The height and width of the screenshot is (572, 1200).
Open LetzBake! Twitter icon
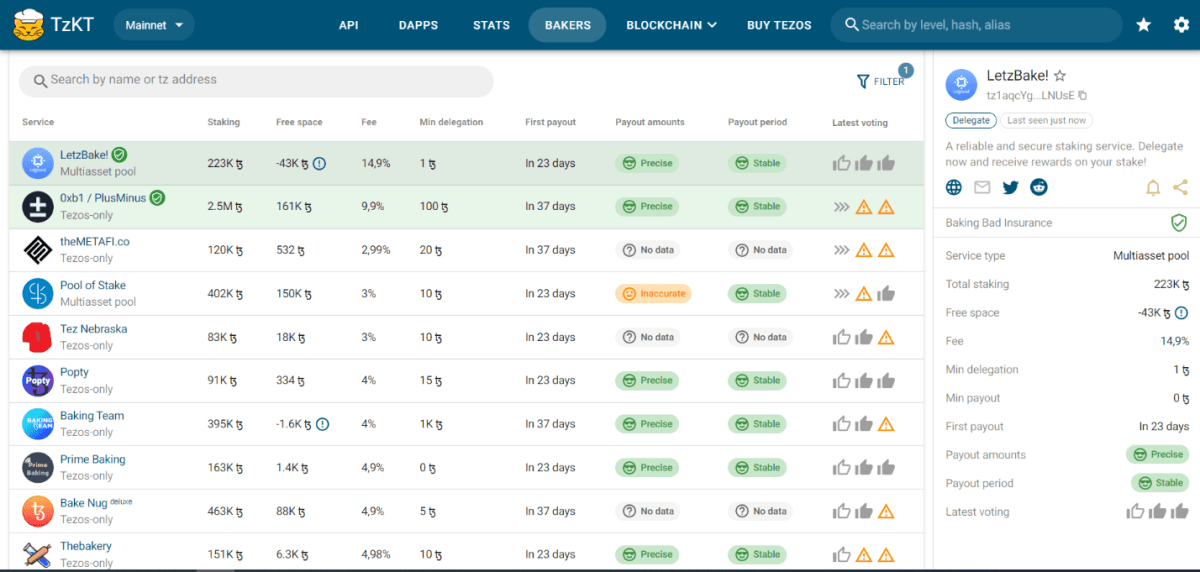coord(1010,187)
